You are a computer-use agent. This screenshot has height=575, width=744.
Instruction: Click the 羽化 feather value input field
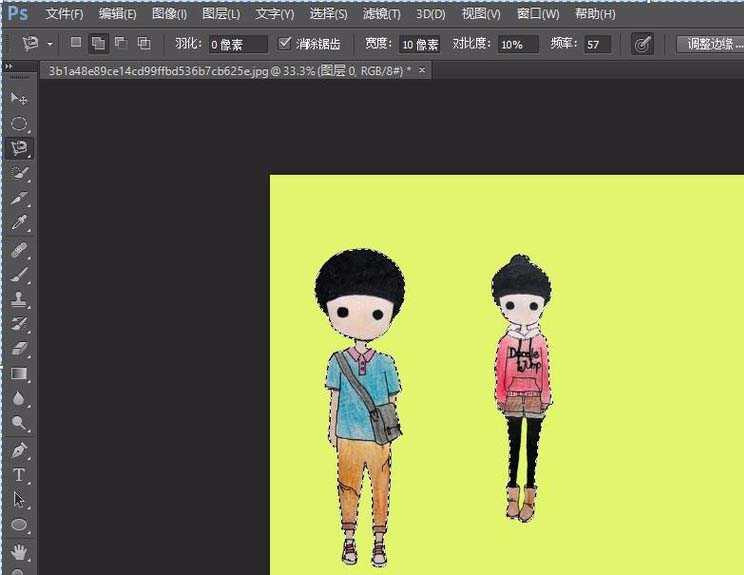point(237,45)
